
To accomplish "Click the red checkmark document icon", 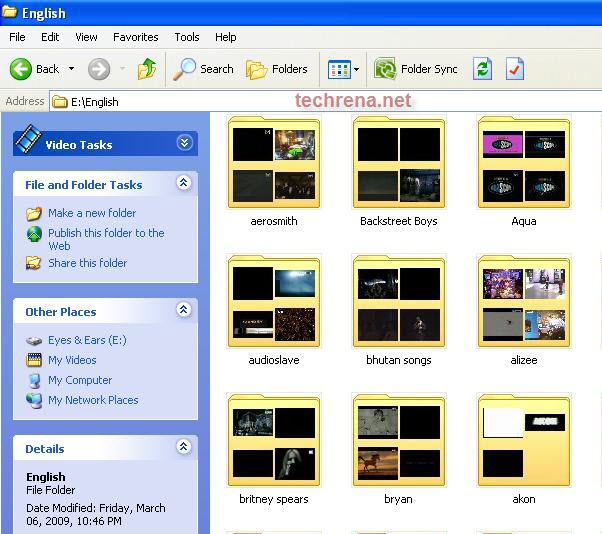I will (515, 69).
